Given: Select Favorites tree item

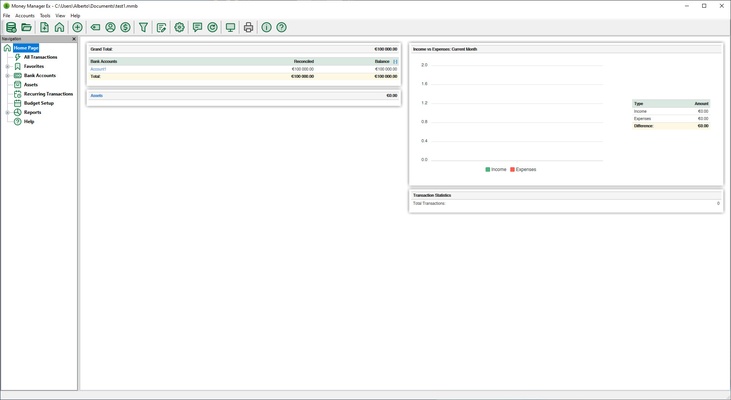Looking at the screenshot, I should point(34,66).
